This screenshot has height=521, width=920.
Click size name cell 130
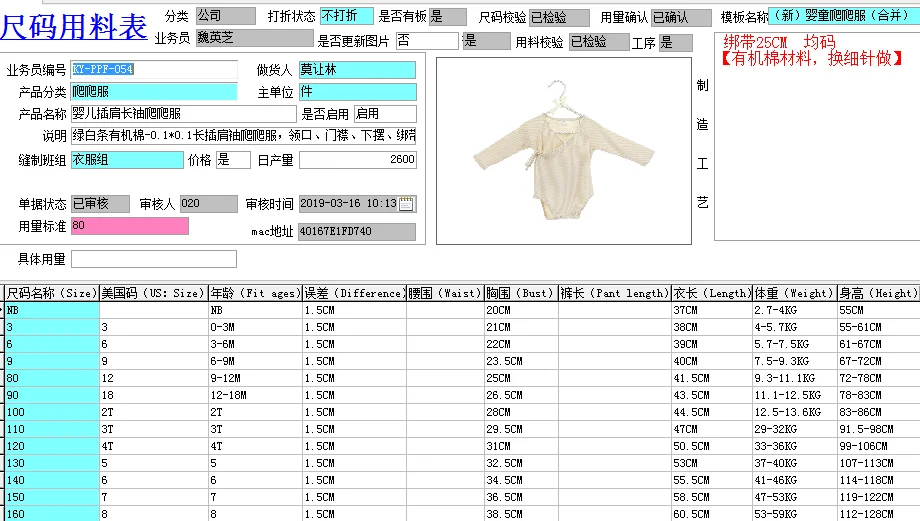point(52,463)
